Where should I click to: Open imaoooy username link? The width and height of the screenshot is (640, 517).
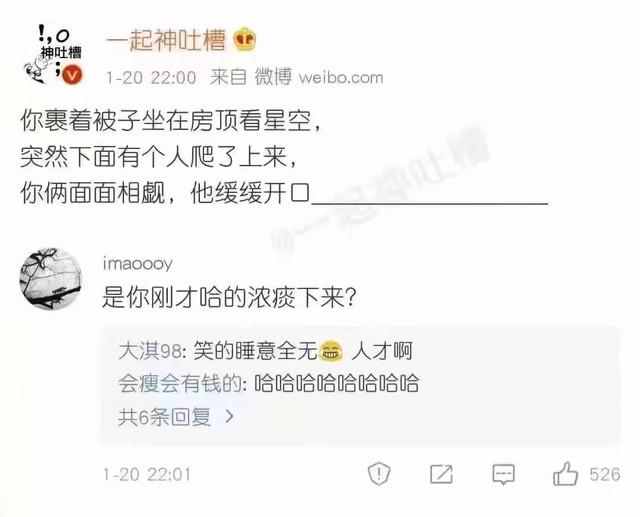point(138,264)
